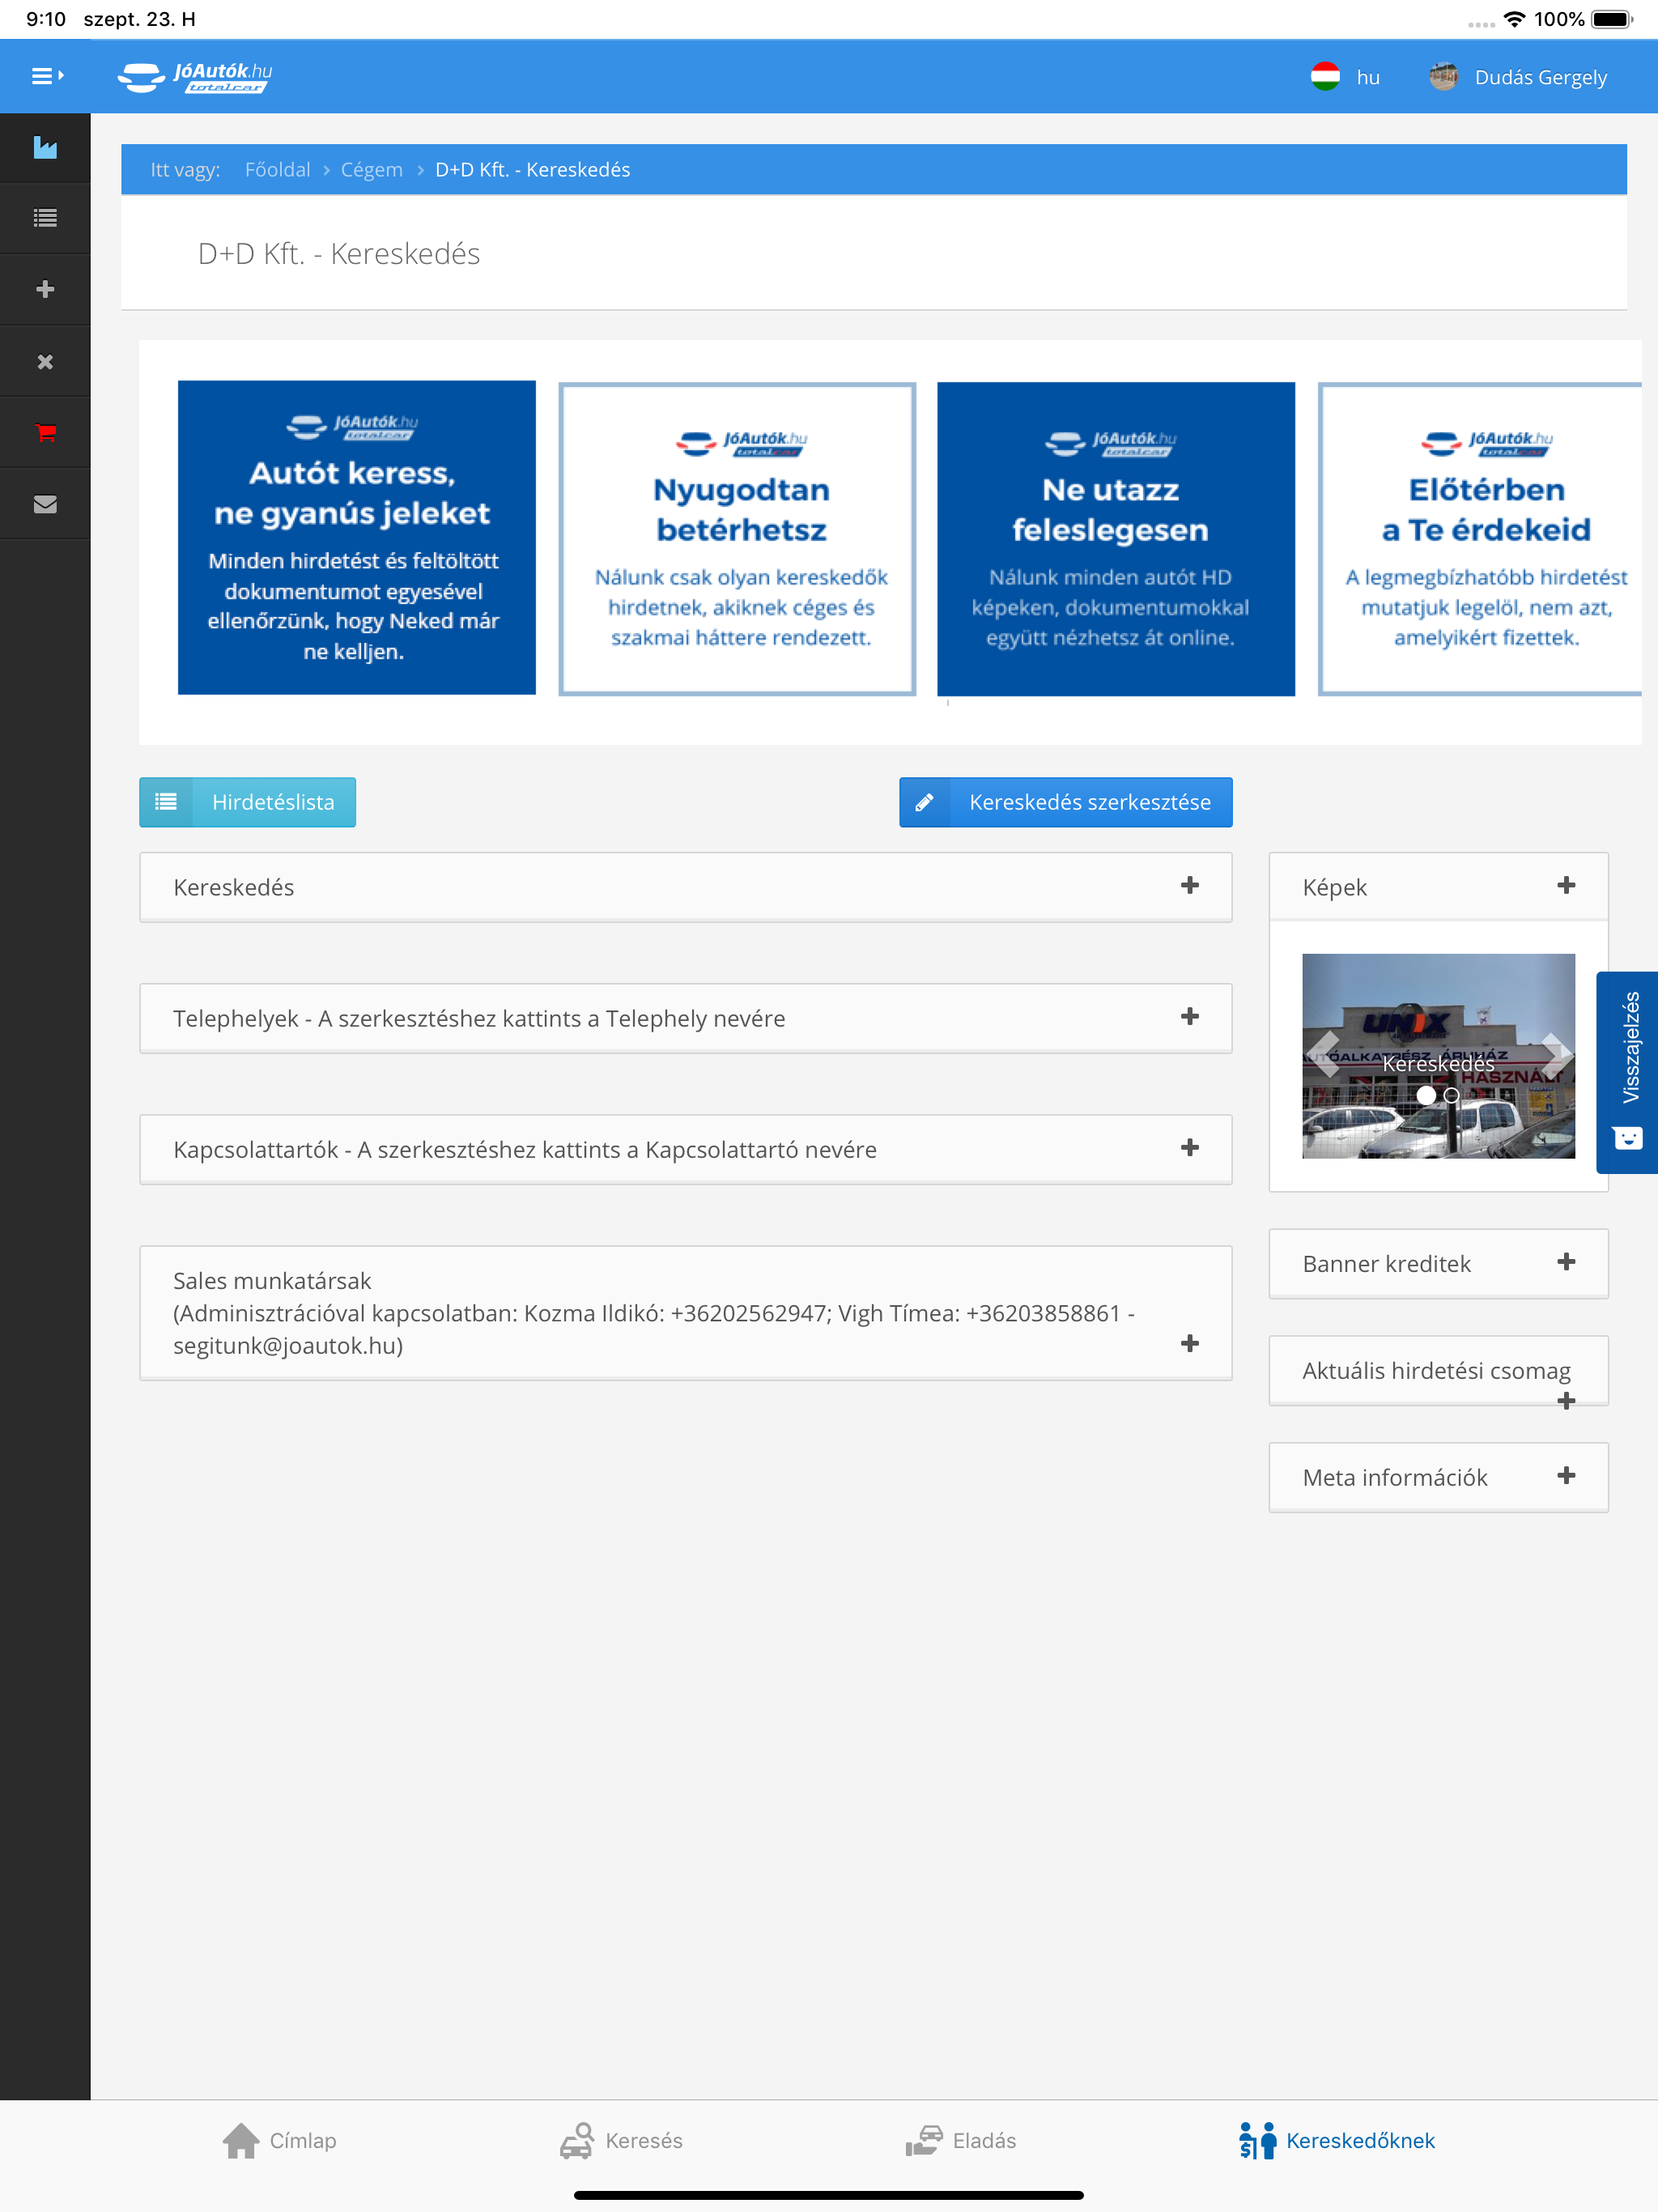Open the envelope messages sidebar icon
This screenshot has width=1658, height=2212.
(x=45, y=504)
